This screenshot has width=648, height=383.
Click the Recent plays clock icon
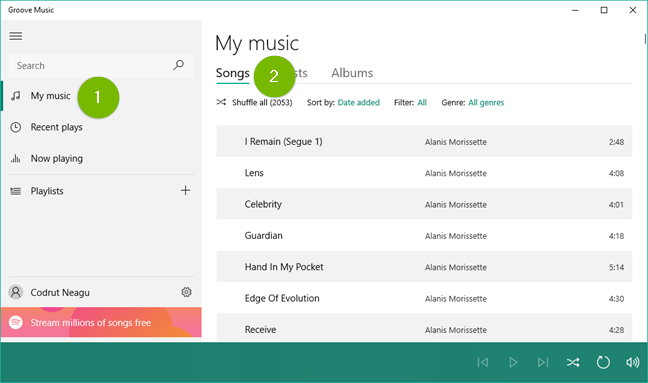(16, 127)
